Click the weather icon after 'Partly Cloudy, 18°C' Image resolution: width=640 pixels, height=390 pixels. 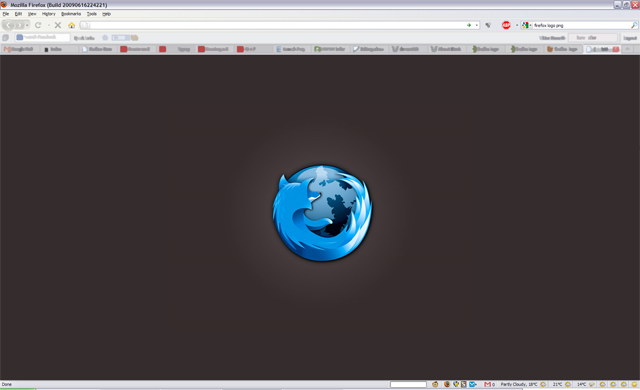pyautogui.click(x=543, y=384)
